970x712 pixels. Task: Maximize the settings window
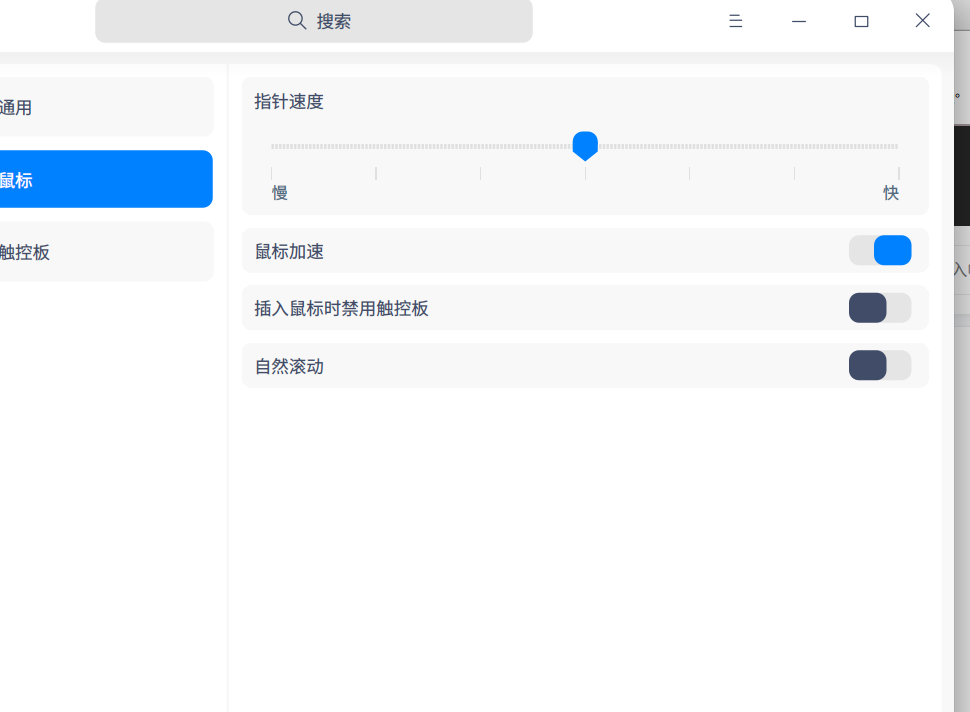(861, 20)
